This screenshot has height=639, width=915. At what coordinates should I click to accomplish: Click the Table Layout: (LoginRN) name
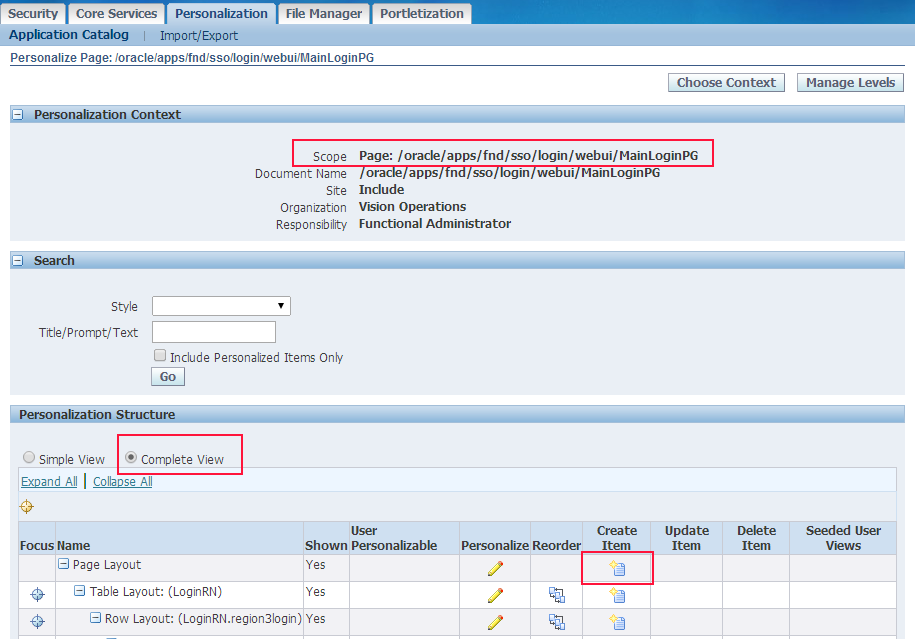click(156, 592)
